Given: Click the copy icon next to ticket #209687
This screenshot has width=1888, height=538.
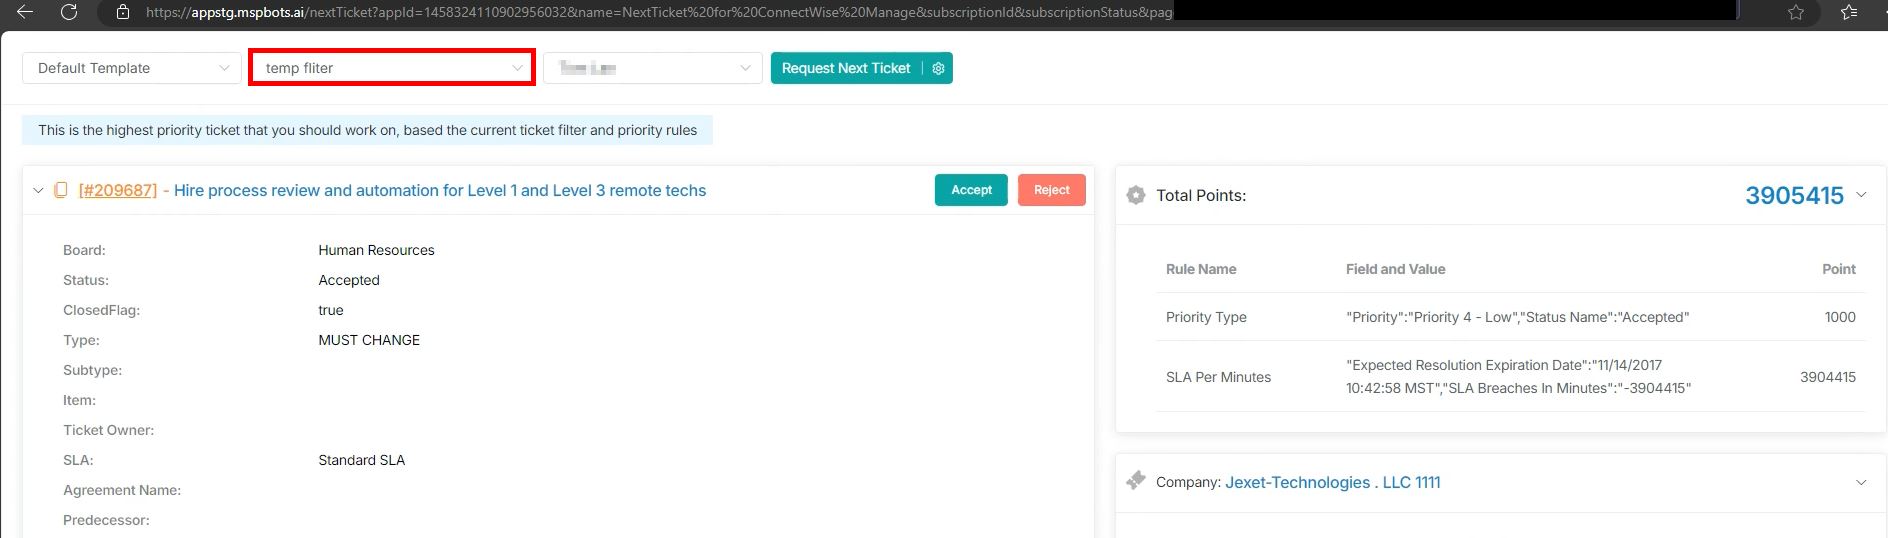Looking at the screenshot, I should (x=61, y=190).
